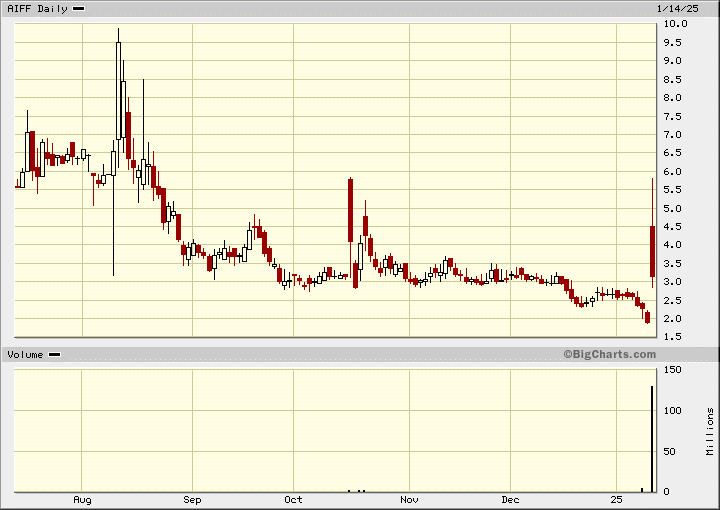
Task: Click the 6.0 price axis label
Action: [672, 172]
